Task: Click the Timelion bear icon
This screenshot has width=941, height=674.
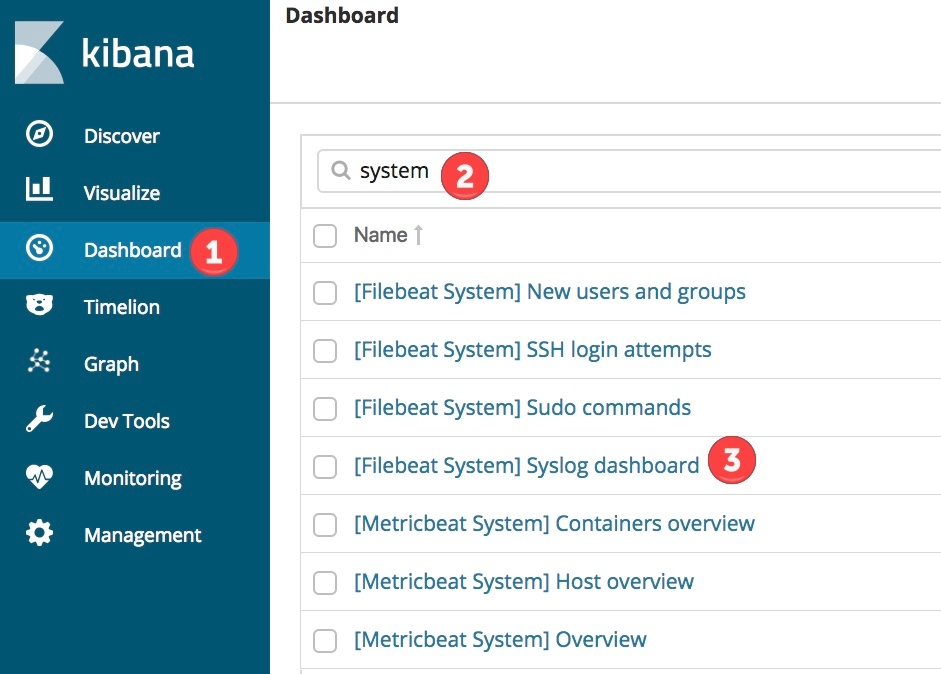Action: (x=40, y=304)
